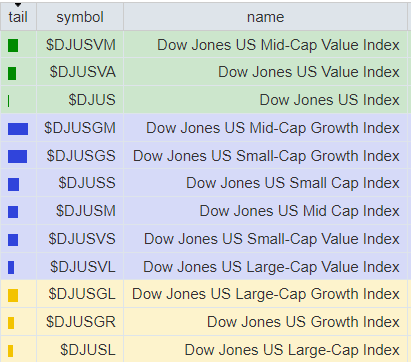Click blue tail bar for $DJUSGM

[x=18, y=129]
